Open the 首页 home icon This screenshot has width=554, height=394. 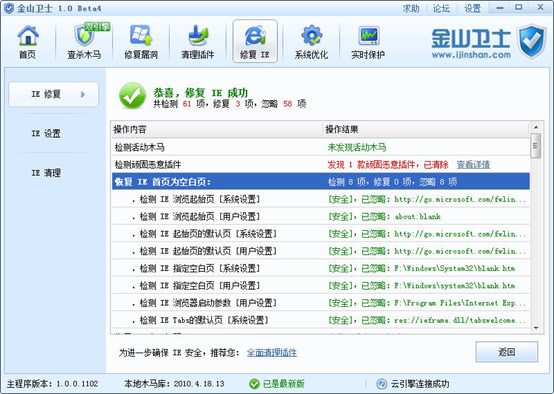tap(28, 42)
